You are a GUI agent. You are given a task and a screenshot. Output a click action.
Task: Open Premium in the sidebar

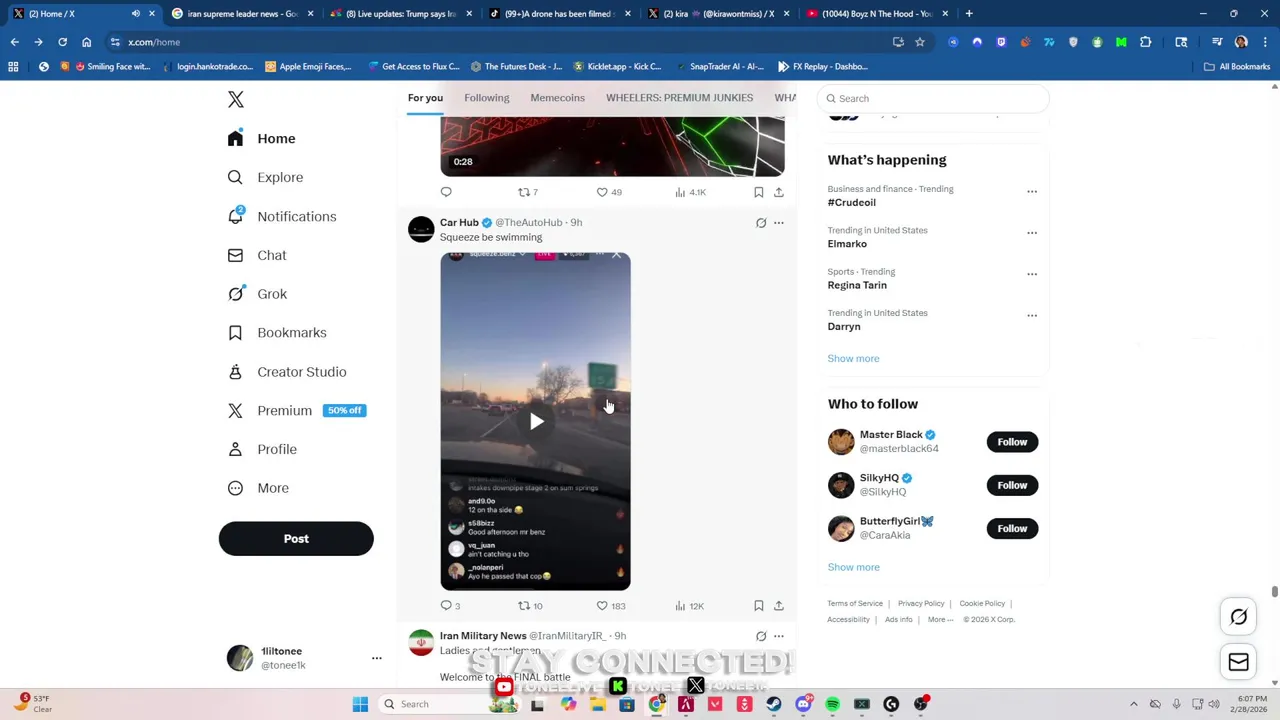296,410
